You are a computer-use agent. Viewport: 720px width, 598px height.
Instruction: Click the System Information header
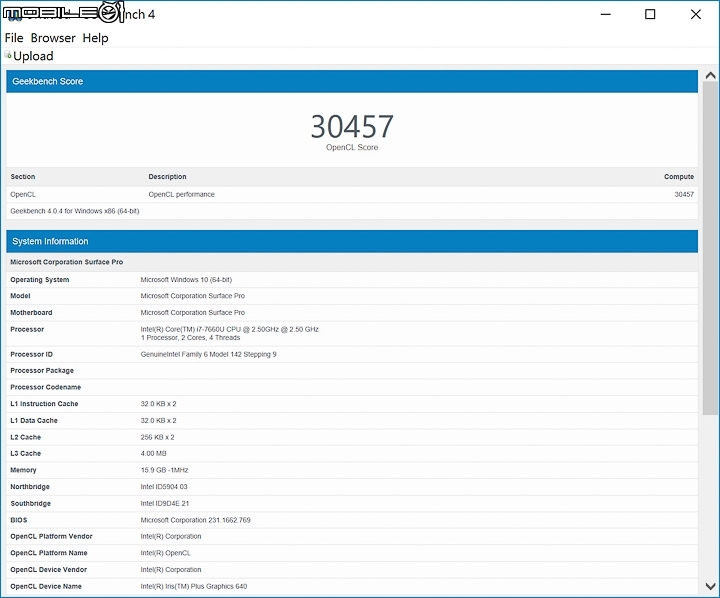(x=352, y=241)
